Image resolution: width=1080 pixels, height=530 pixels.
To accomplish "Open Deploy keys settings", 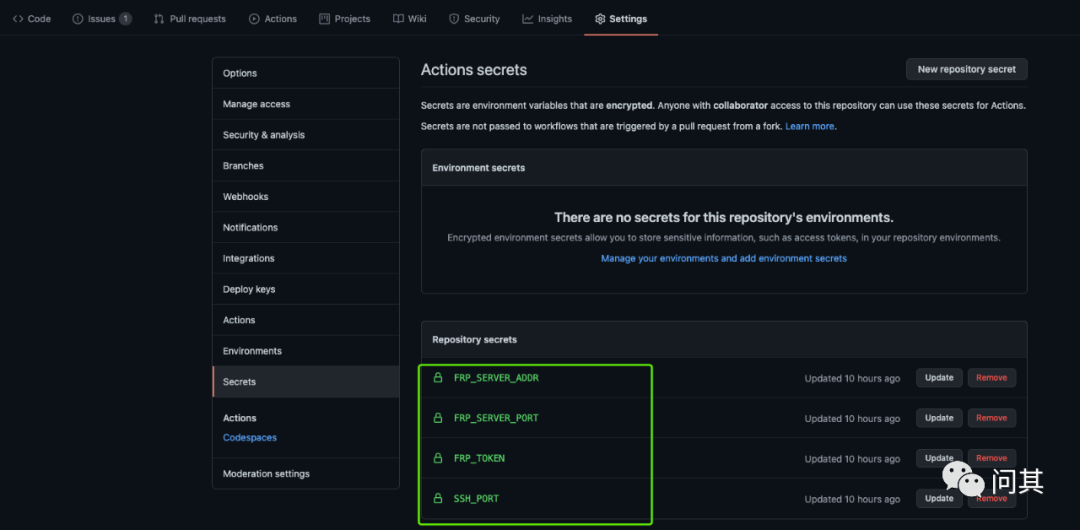I will point(306,289).
